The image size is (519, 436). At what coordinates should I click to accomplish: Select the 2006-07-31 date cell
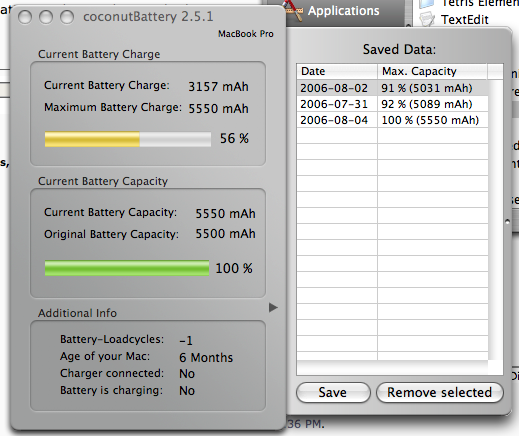(334, 104)
